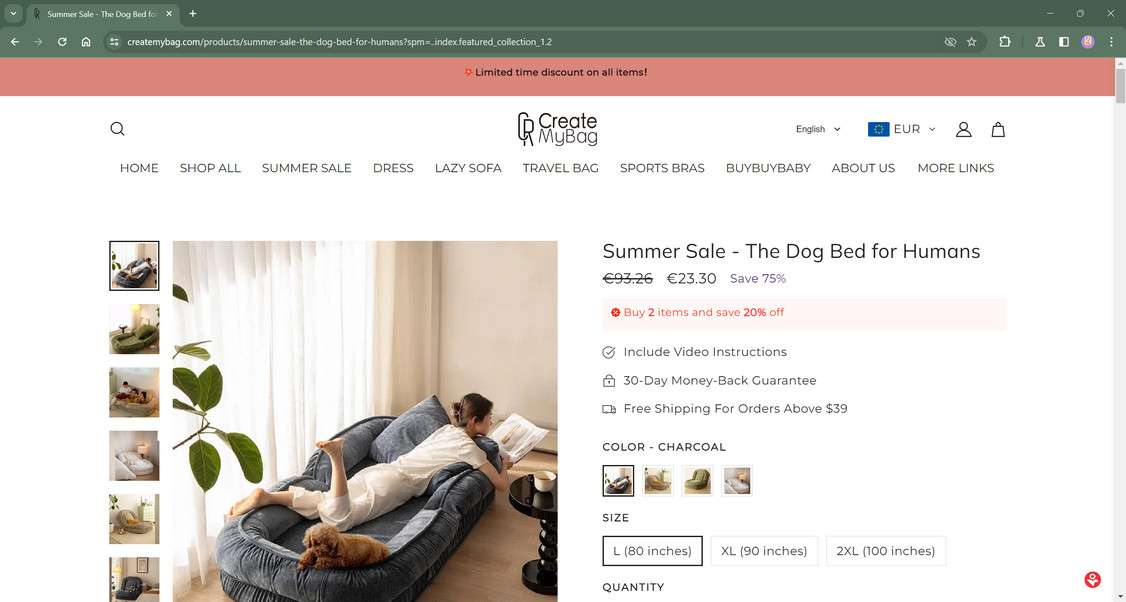Screen dimensions: 1126x602
Task: Open the browser side panel icon
Action: [1064, 42]
